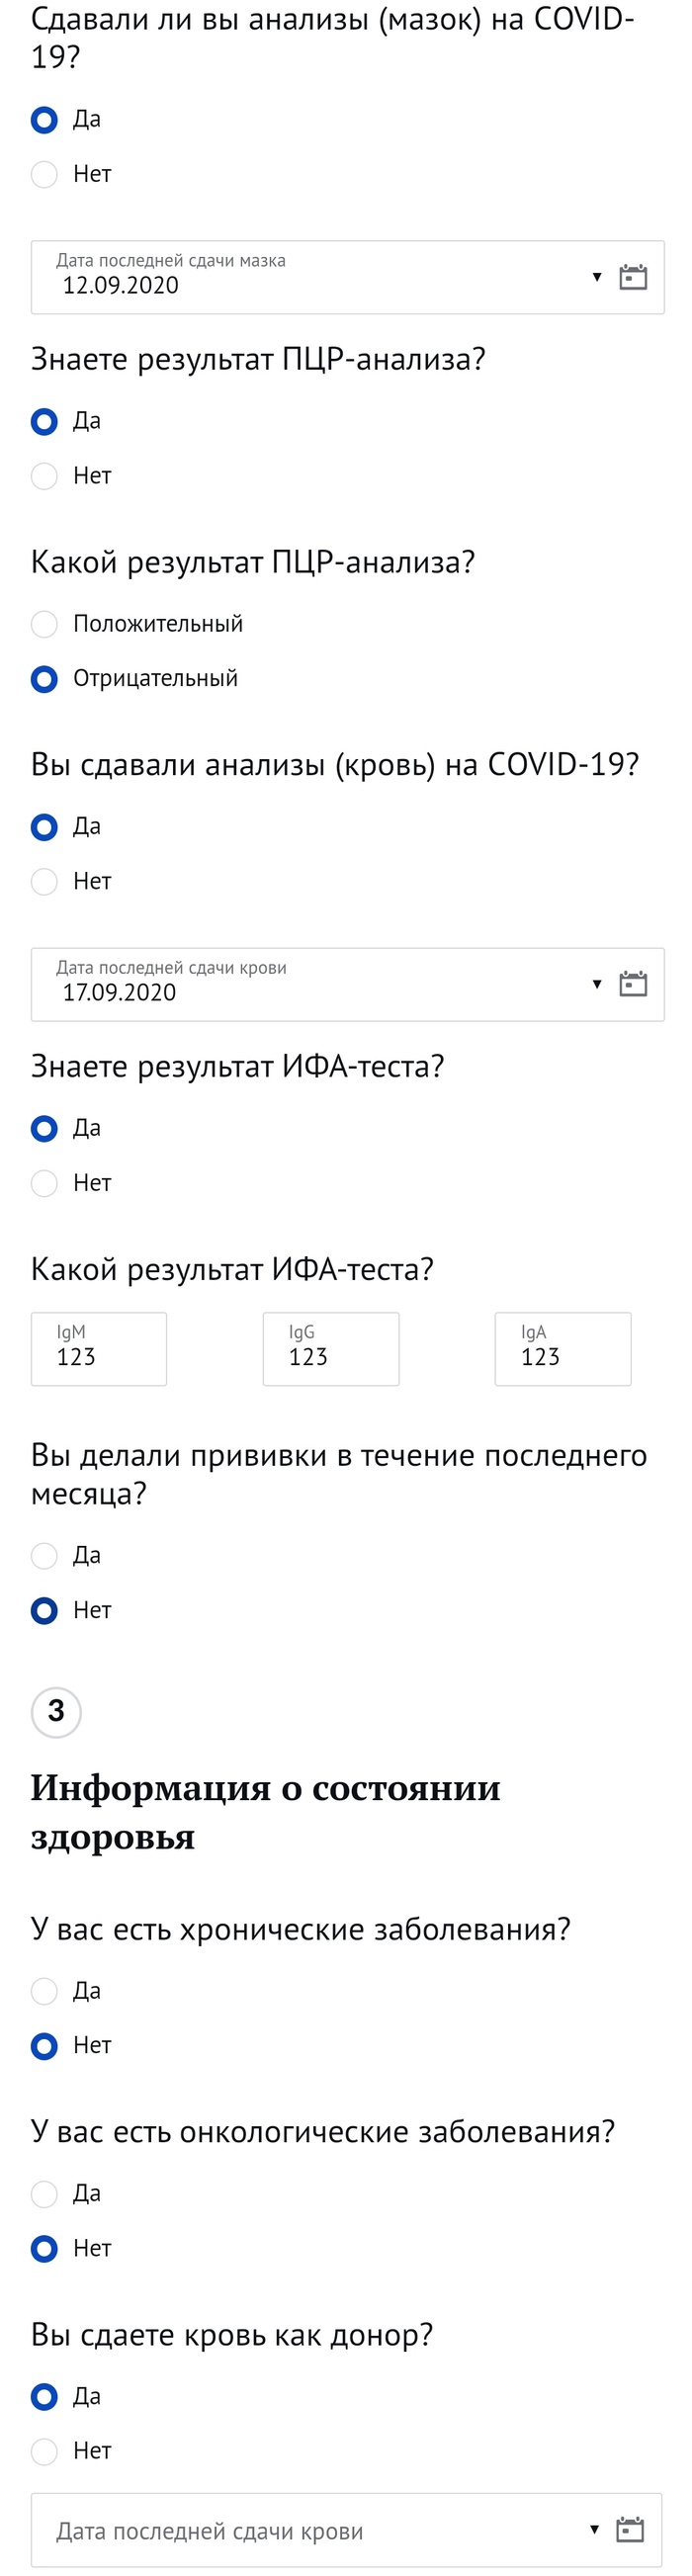Open calendar icon for 17.09.2020 blood date
The height and width of the screenshot is (2576, 692).
point(633,984)
